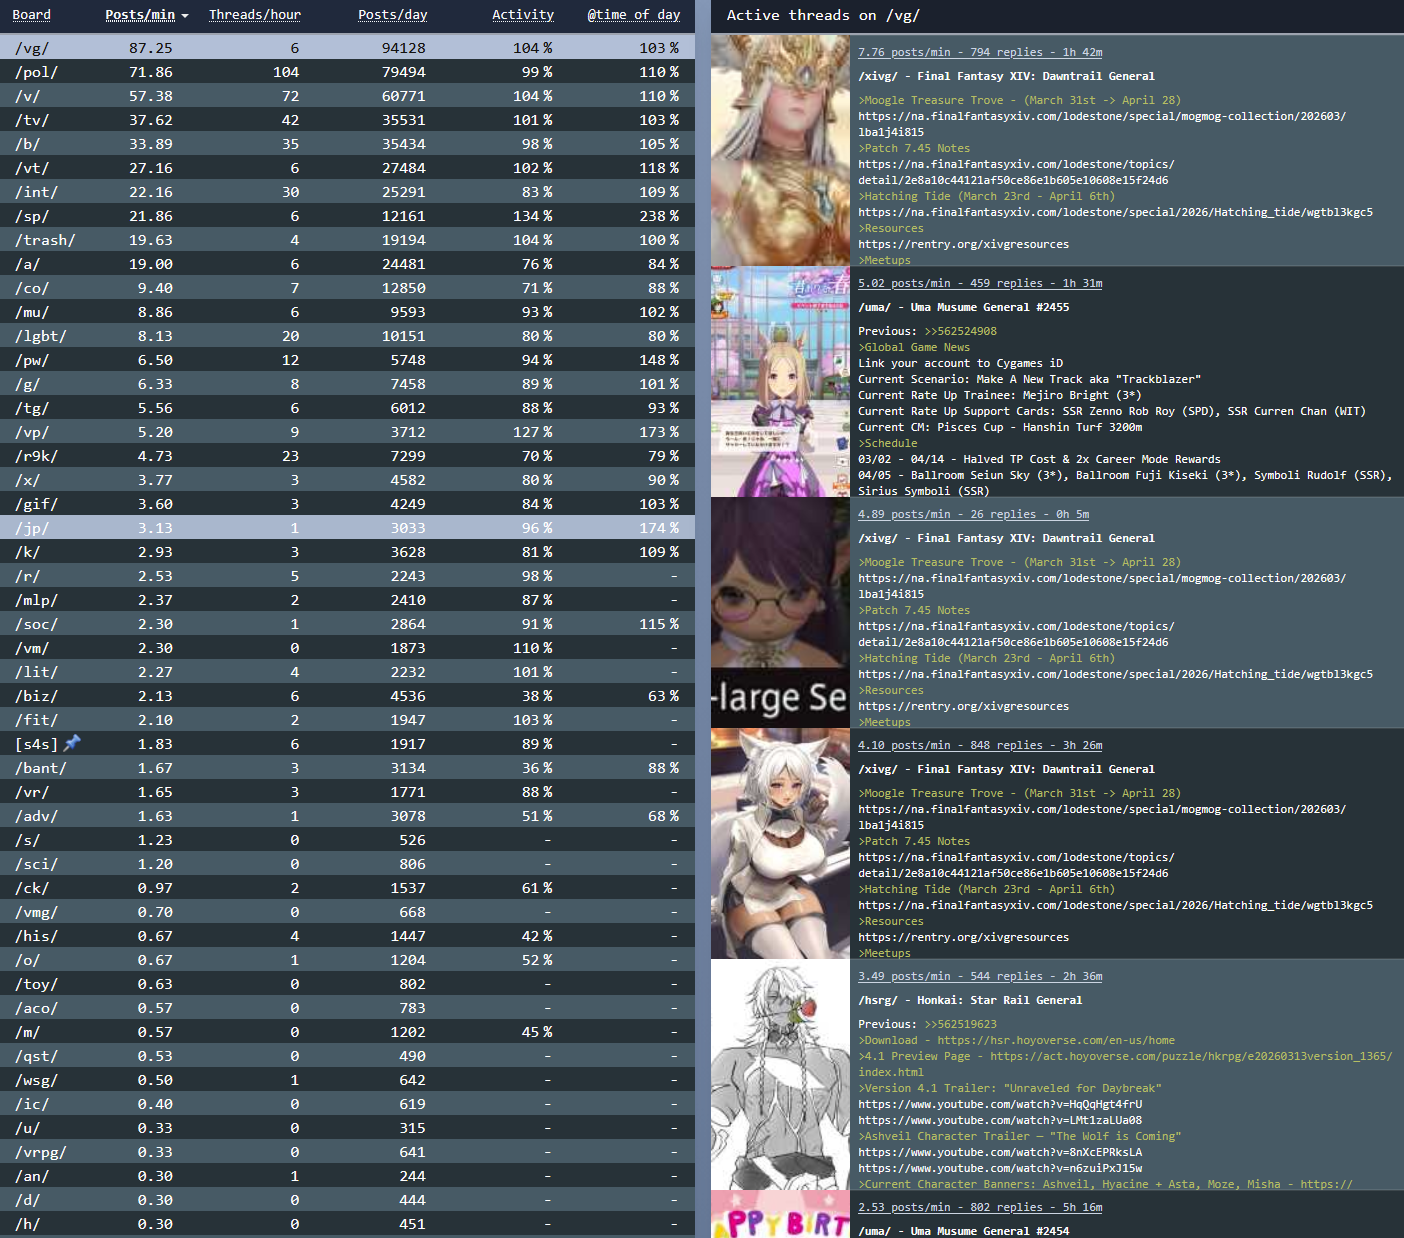Image resolution: width=1404 pixels, height=1238 pixels.
Task: Click the pin icon beside [s4s]
Action: click(x=72, y=743)
